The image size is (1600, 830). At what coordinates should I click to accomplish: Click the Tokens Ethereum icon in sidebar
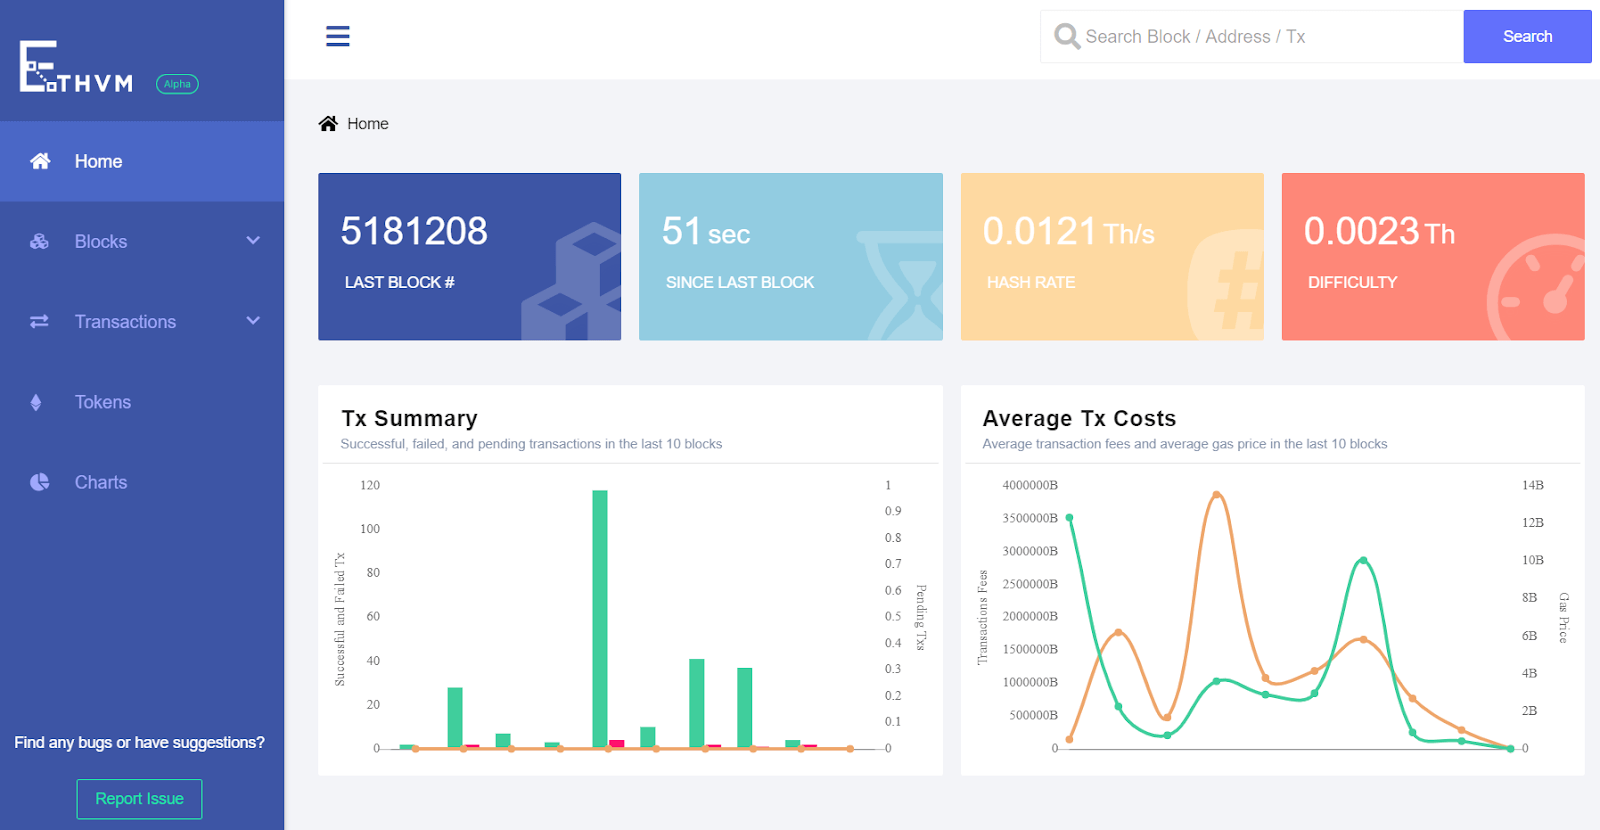37,402
